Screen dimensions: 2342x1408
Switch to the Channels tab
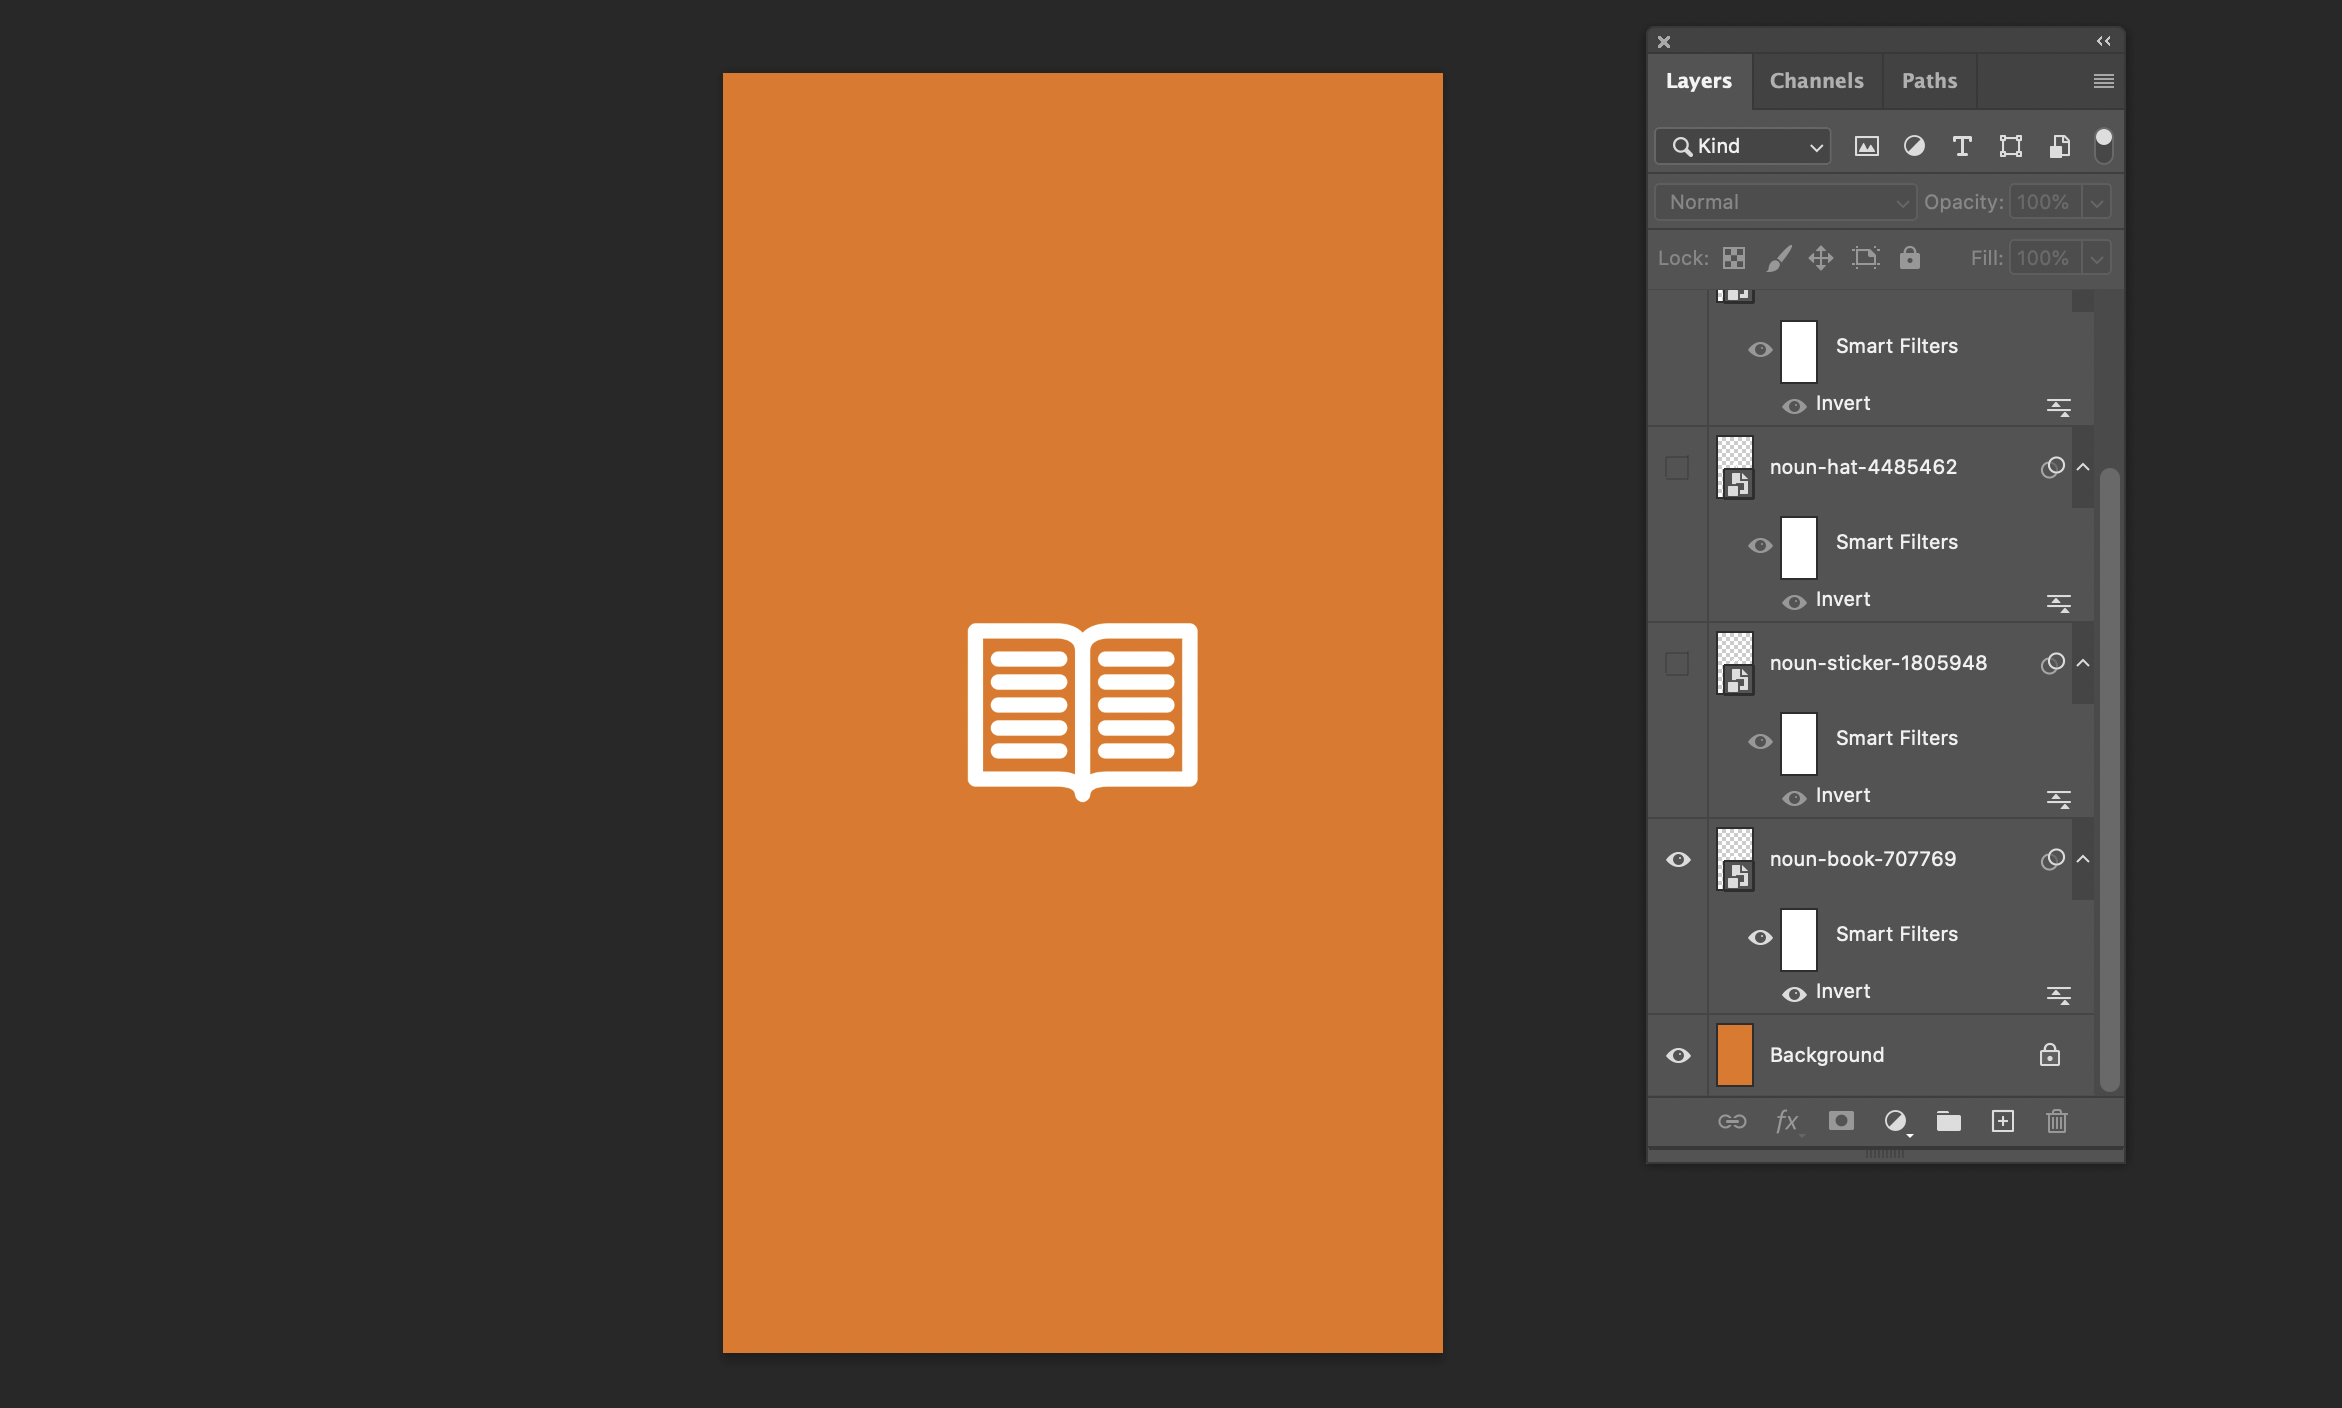[x=1816, y=81]
